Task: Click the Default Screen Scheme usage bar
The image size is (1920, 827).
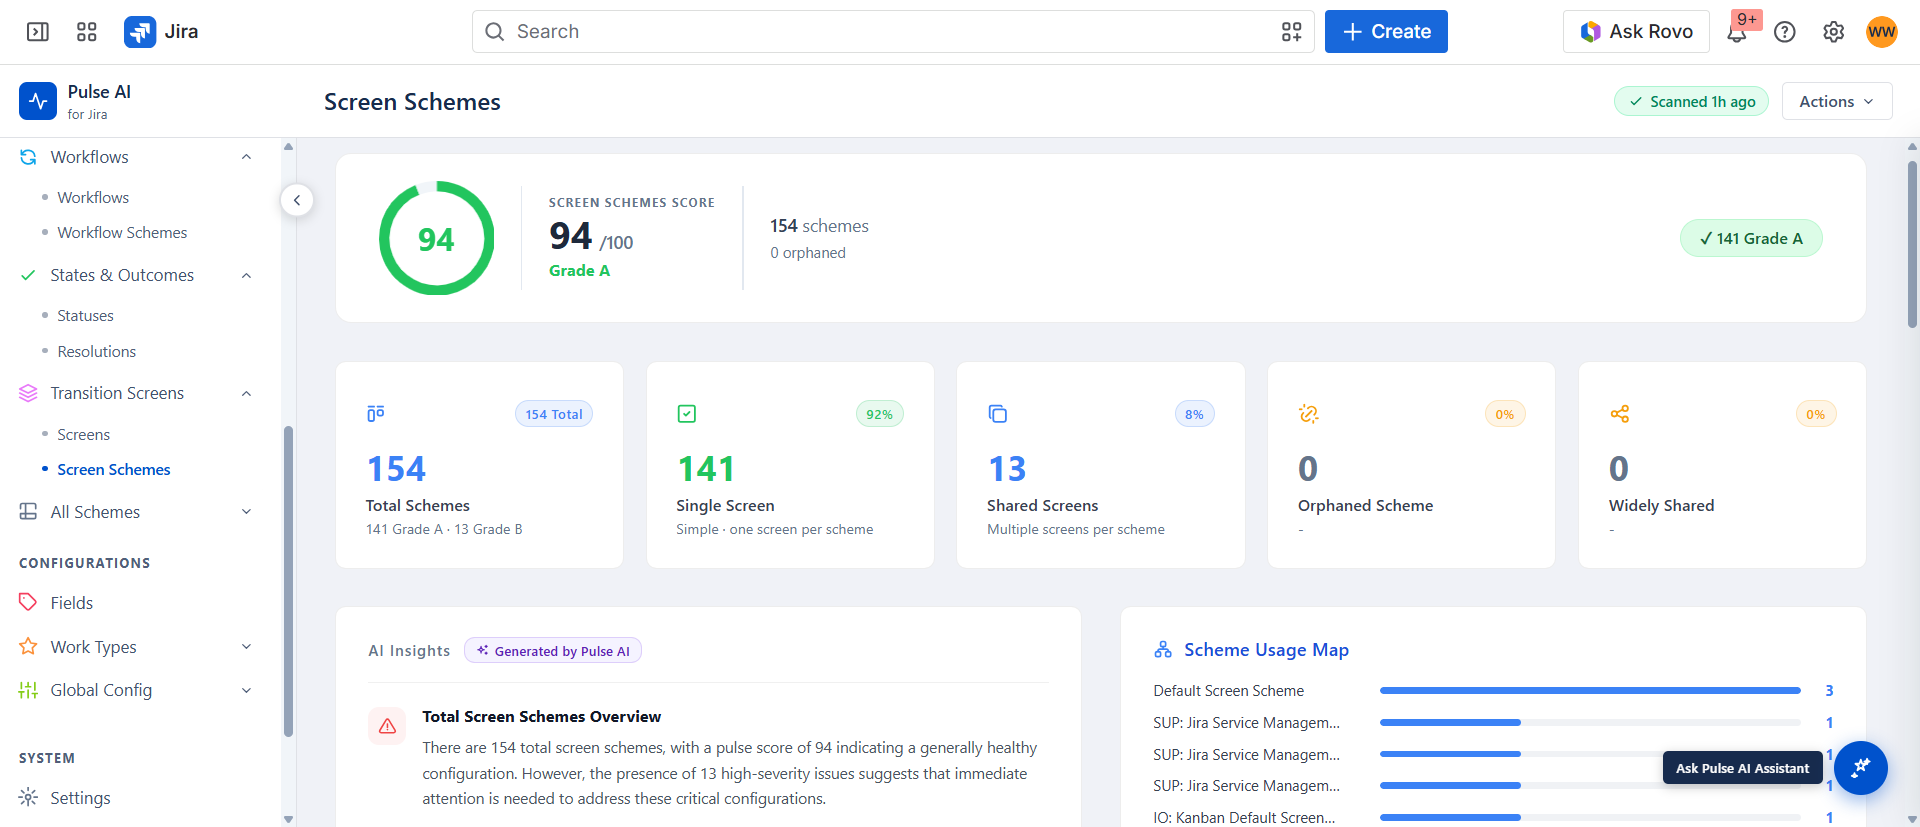Action: click(1590, 691)
